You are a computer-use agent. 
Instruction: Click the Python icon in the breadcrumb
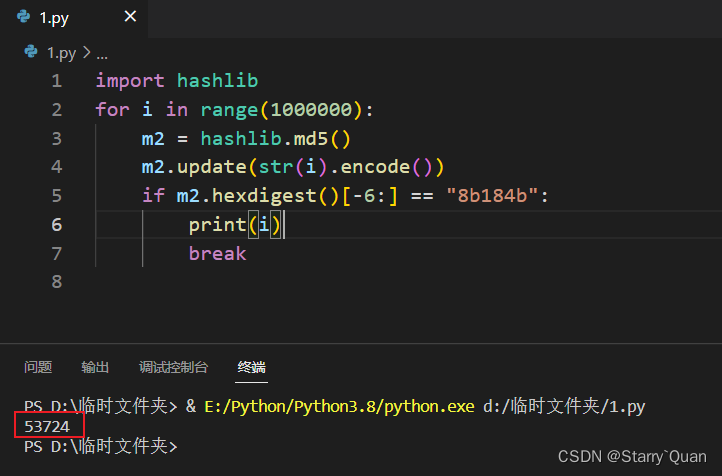click(31, 52)
